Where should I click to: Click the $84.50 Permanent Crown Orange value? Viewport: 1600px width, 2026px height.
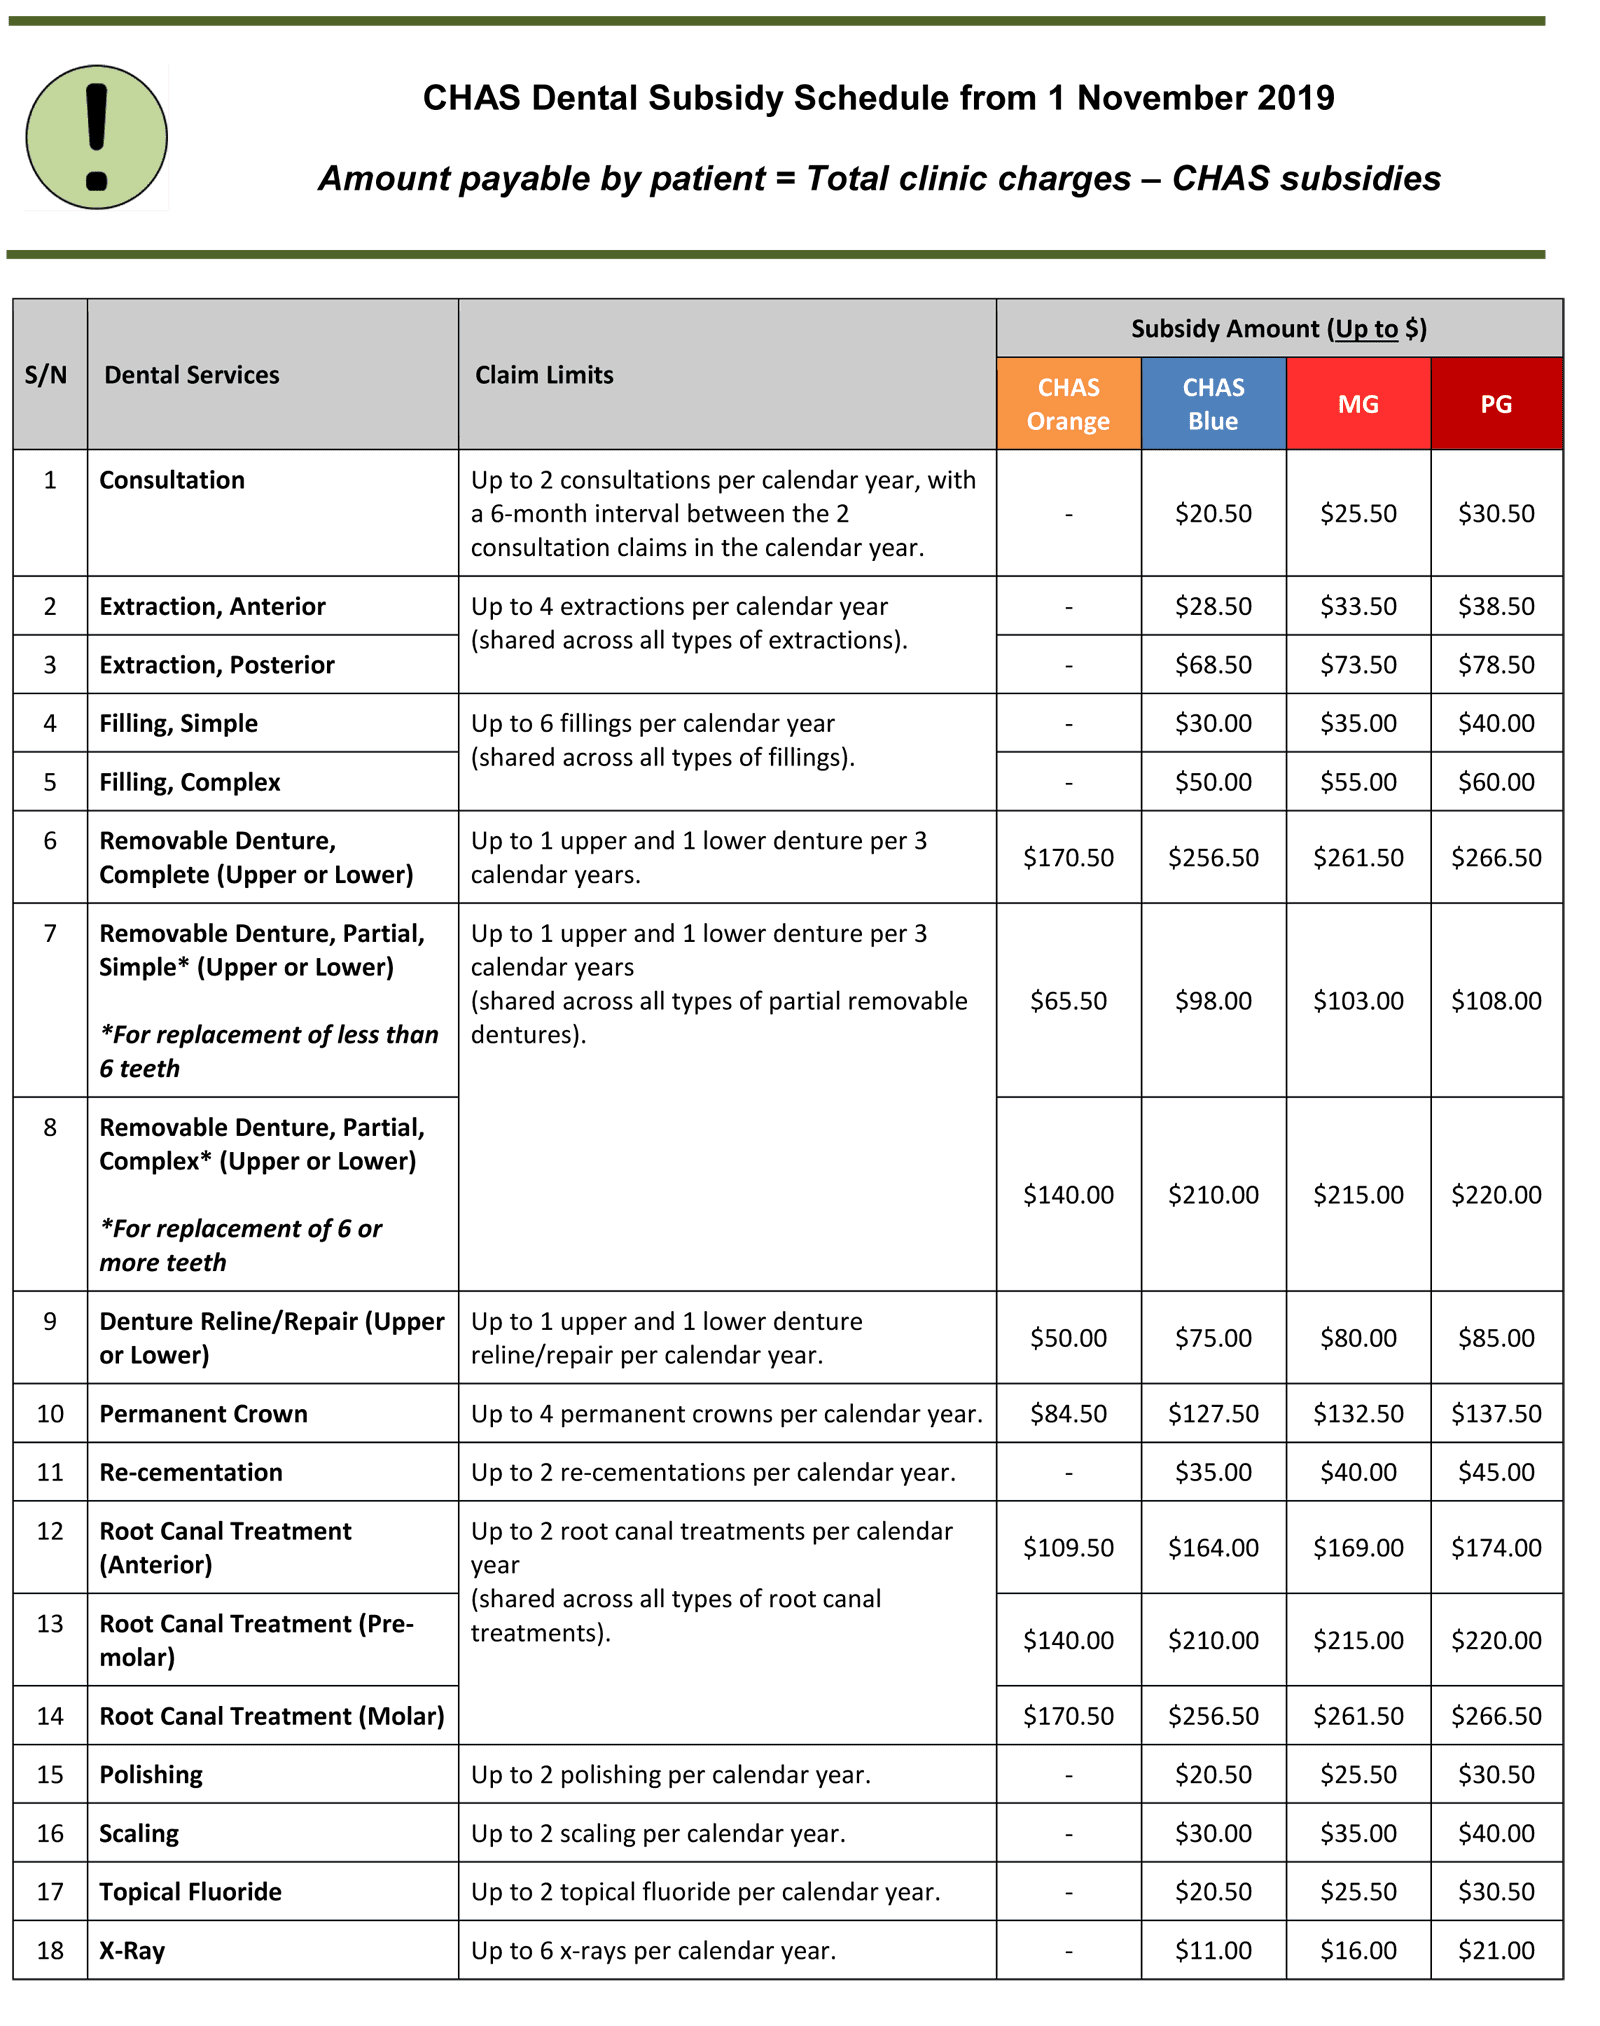[1068, 1414]
